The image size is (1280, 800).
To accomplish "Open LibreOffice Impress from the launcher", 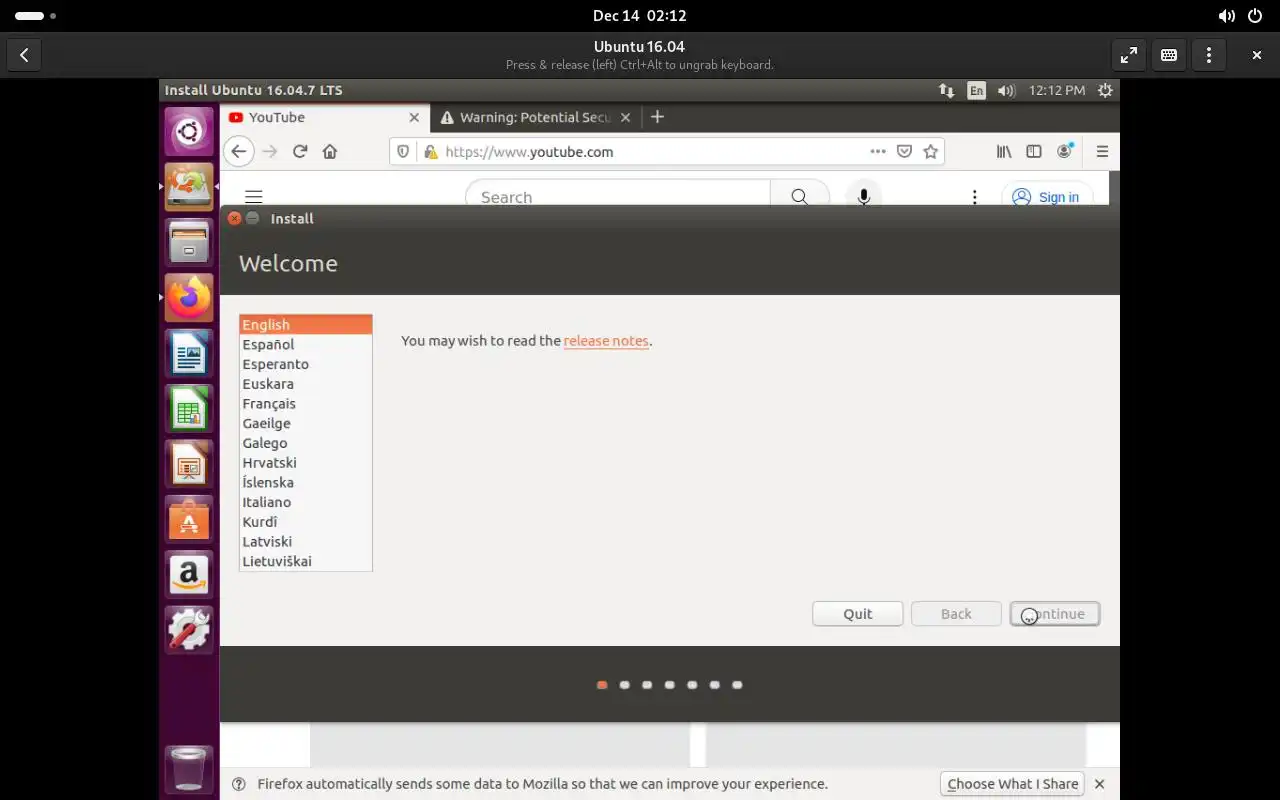I will [189, 464].
